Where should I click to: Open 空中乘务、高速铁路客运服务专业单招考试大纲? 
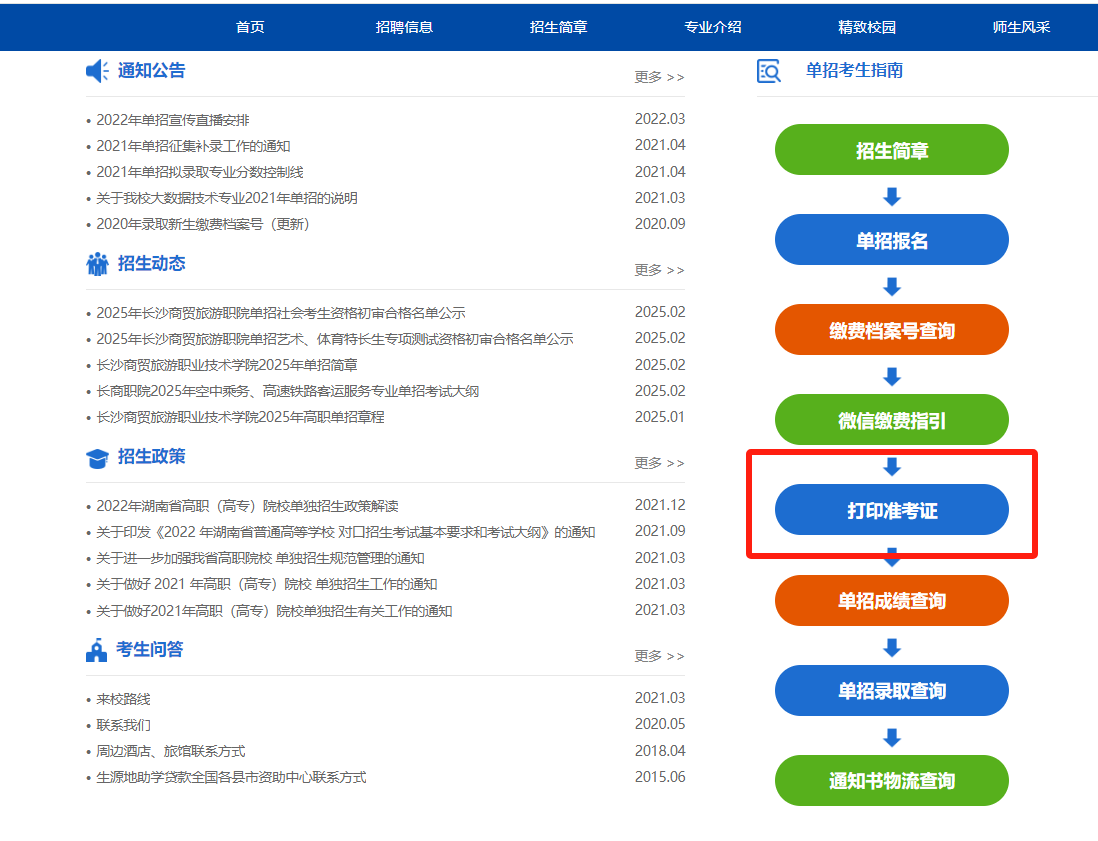288,391
